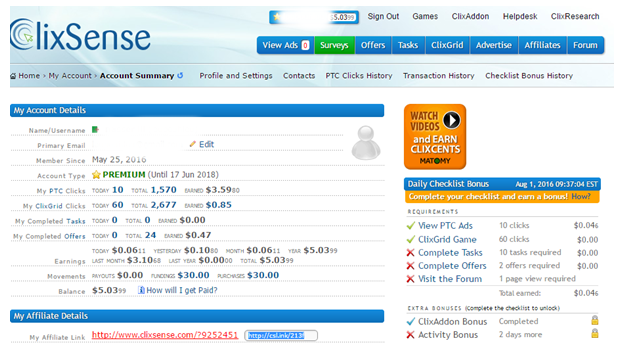This screenshot has width=617, height=361.
Task: Click the How? link in checklist banner
Action: [581, 196]
